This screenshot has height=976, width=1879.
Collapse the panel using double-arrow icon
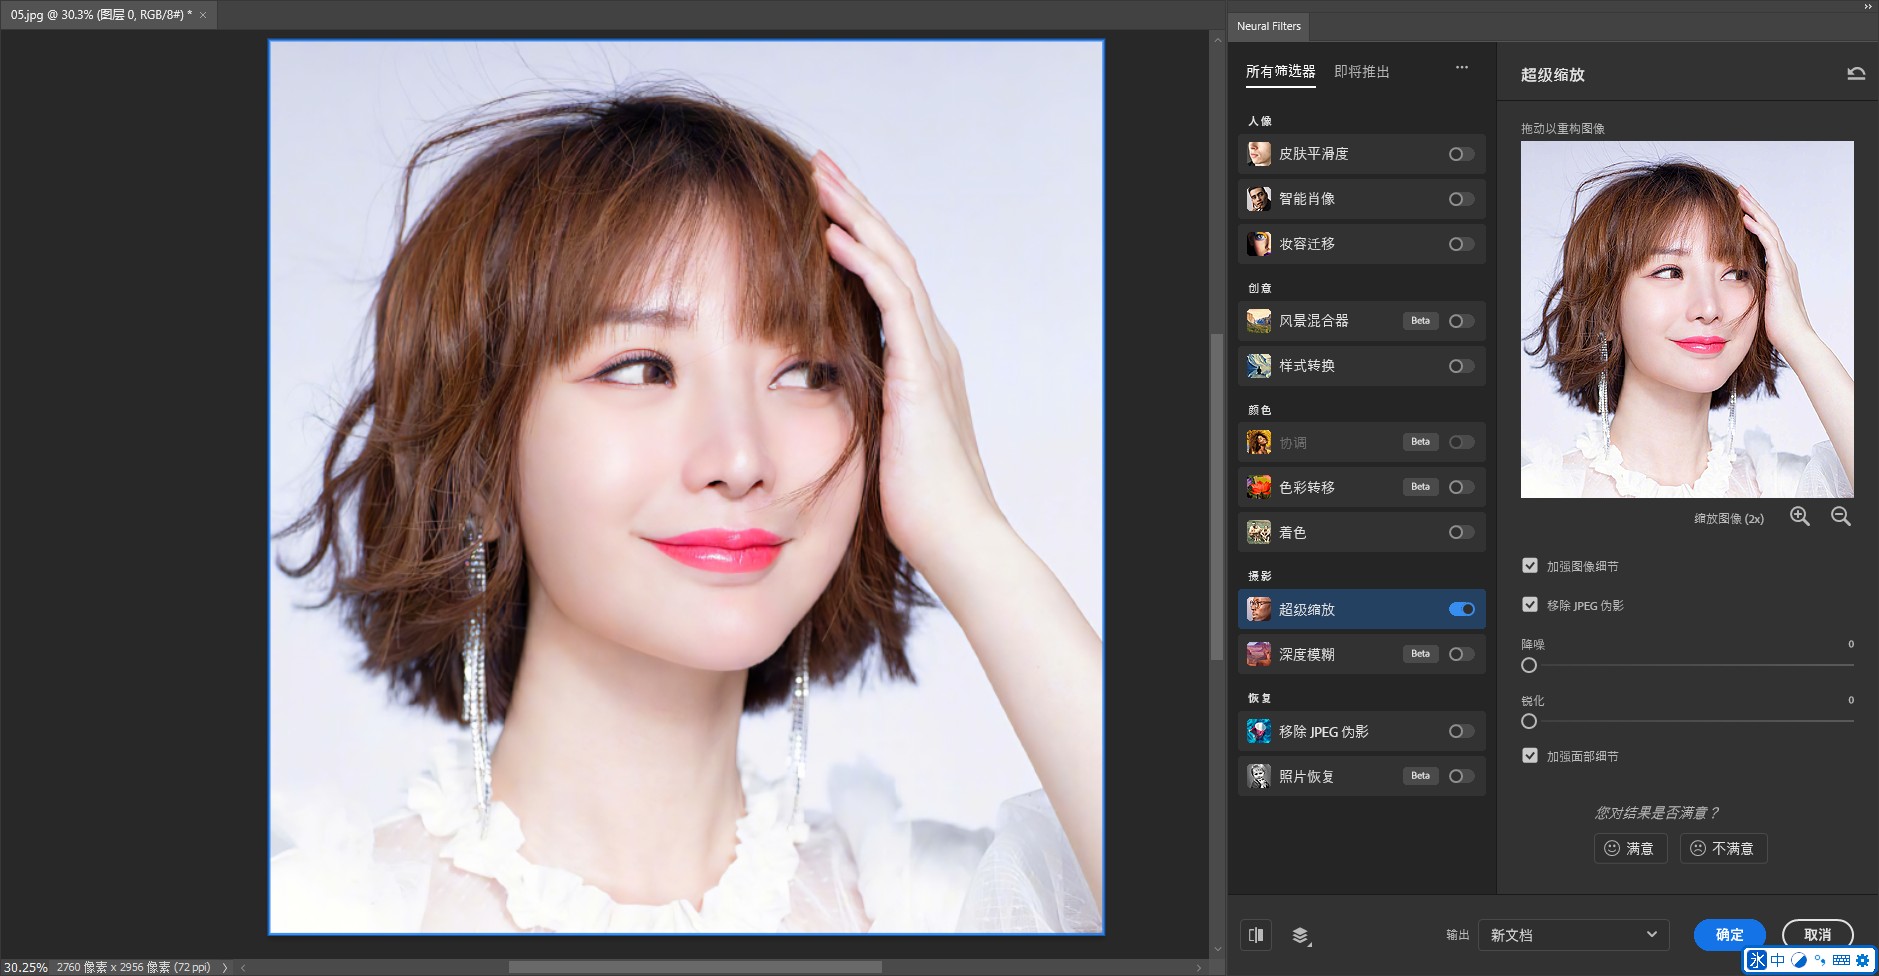pyautogui.click(x=1867, y=6)
